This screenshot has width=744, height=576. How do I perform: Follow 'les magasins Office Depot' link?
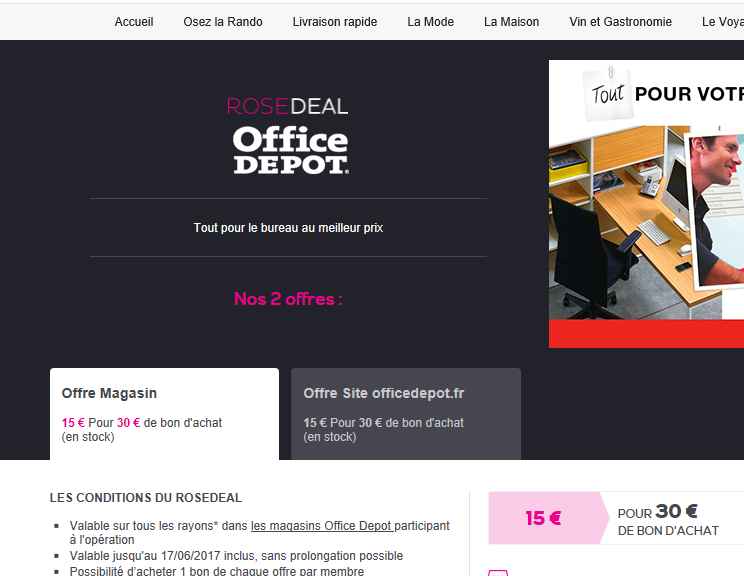(x=322, y=526)
